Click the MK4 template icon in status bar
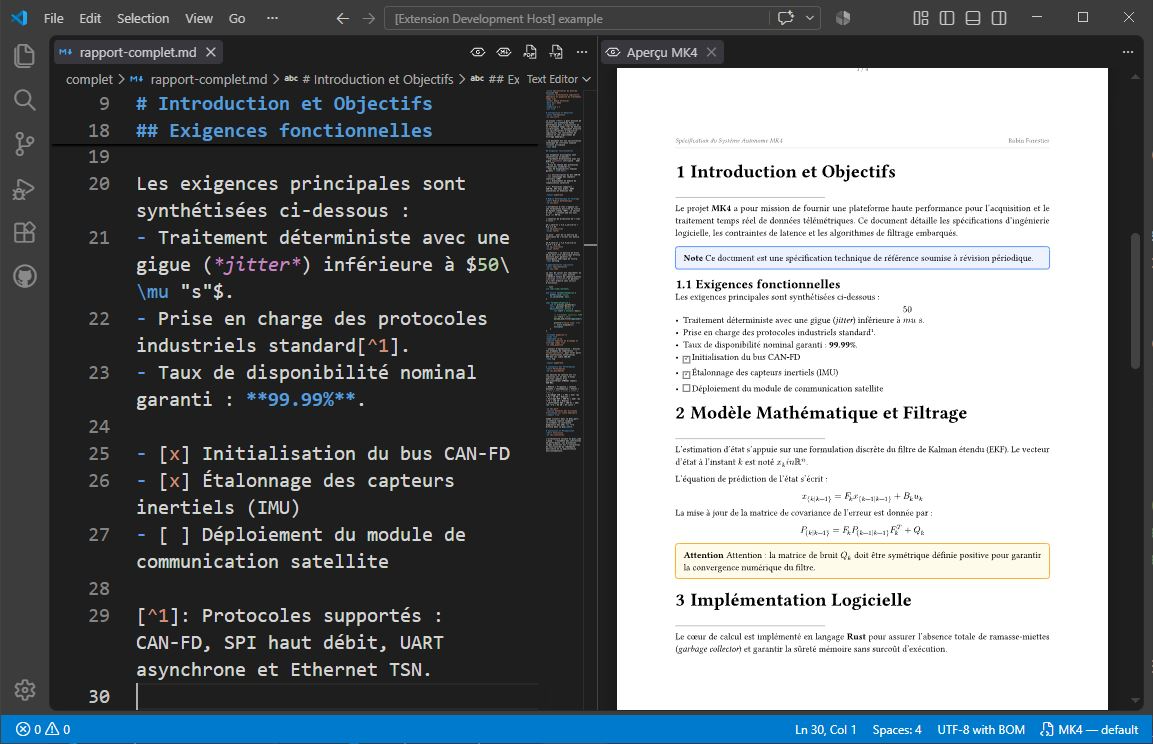 (x=1046, y=729)
